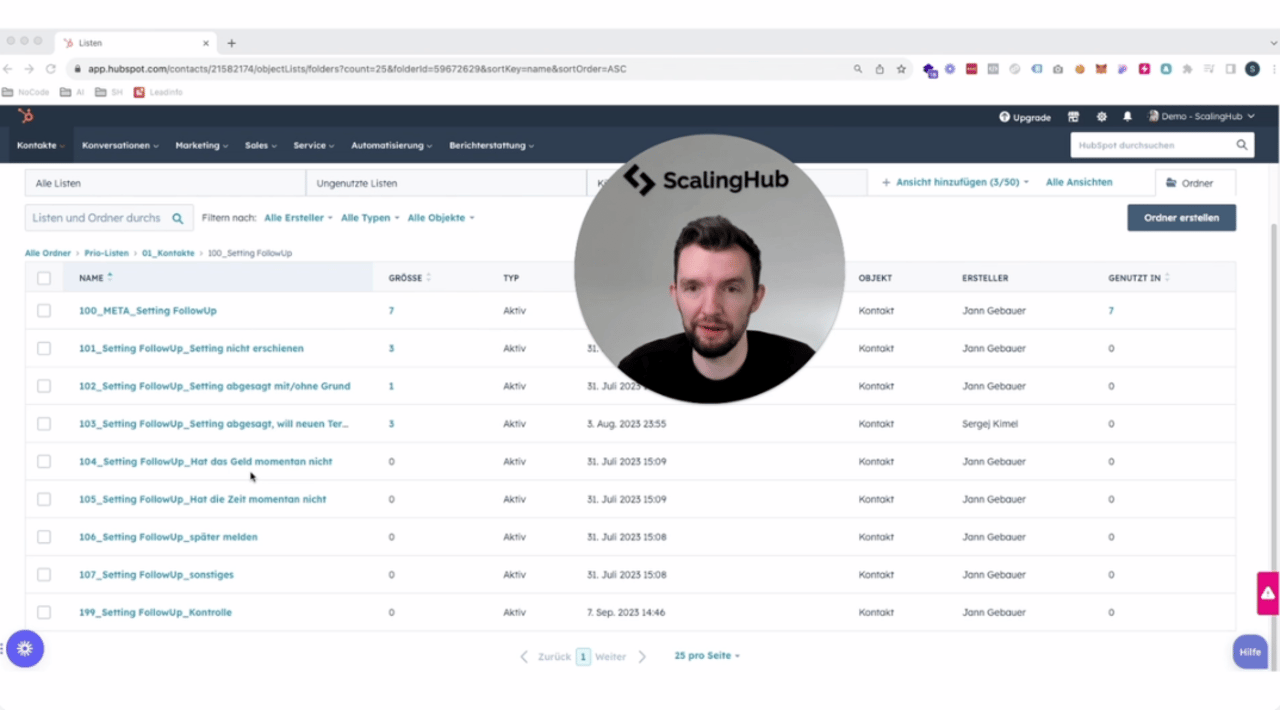Screen dimensions: 1280x710
Task: Open the Konversationen menu
Action: tap(120, 145)
